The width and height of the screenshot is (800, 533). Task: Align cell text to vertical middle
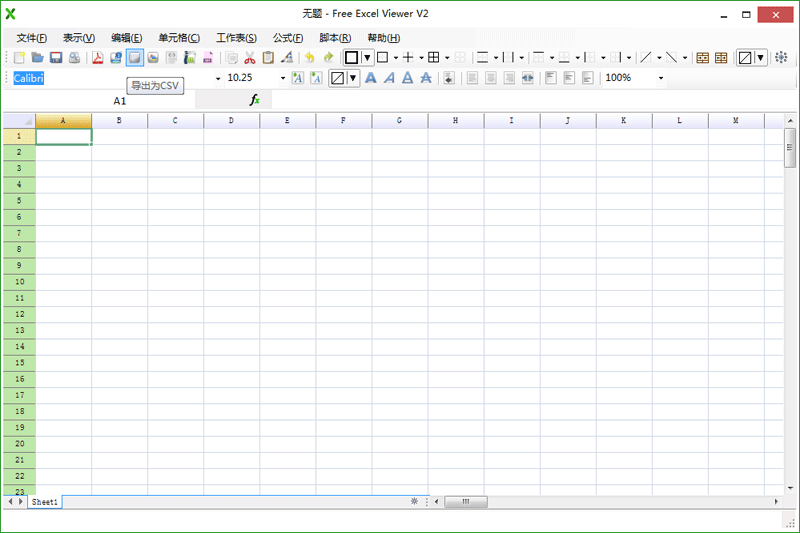click(x=569, y=78)
